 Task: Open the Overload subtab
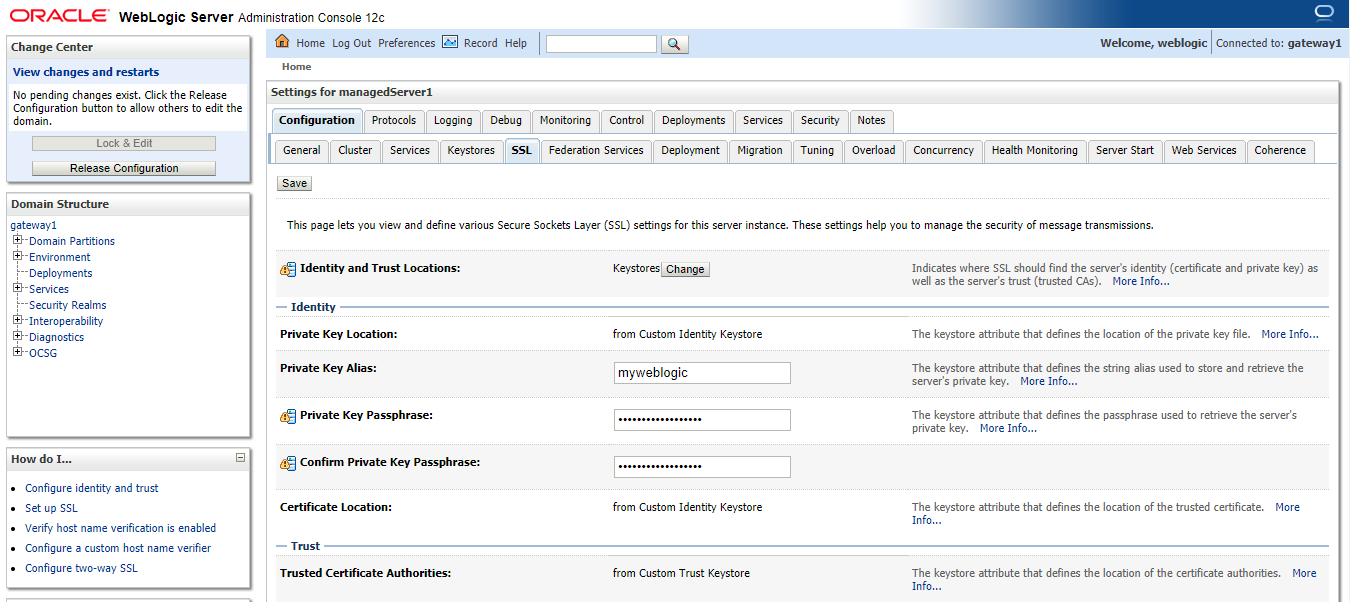tap(873, 150)
